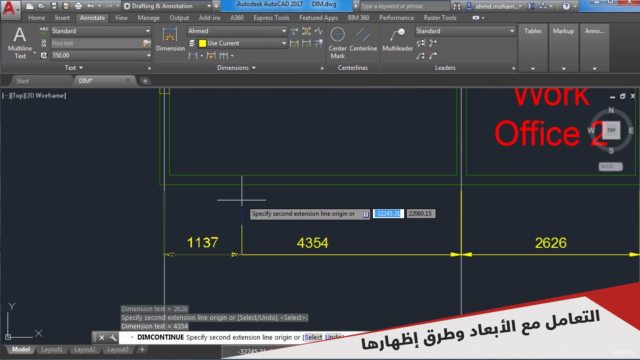The height and width of the screenshot is (360, 640).
Task: Expand the Dimensions panel title
Action: [236, 68]
